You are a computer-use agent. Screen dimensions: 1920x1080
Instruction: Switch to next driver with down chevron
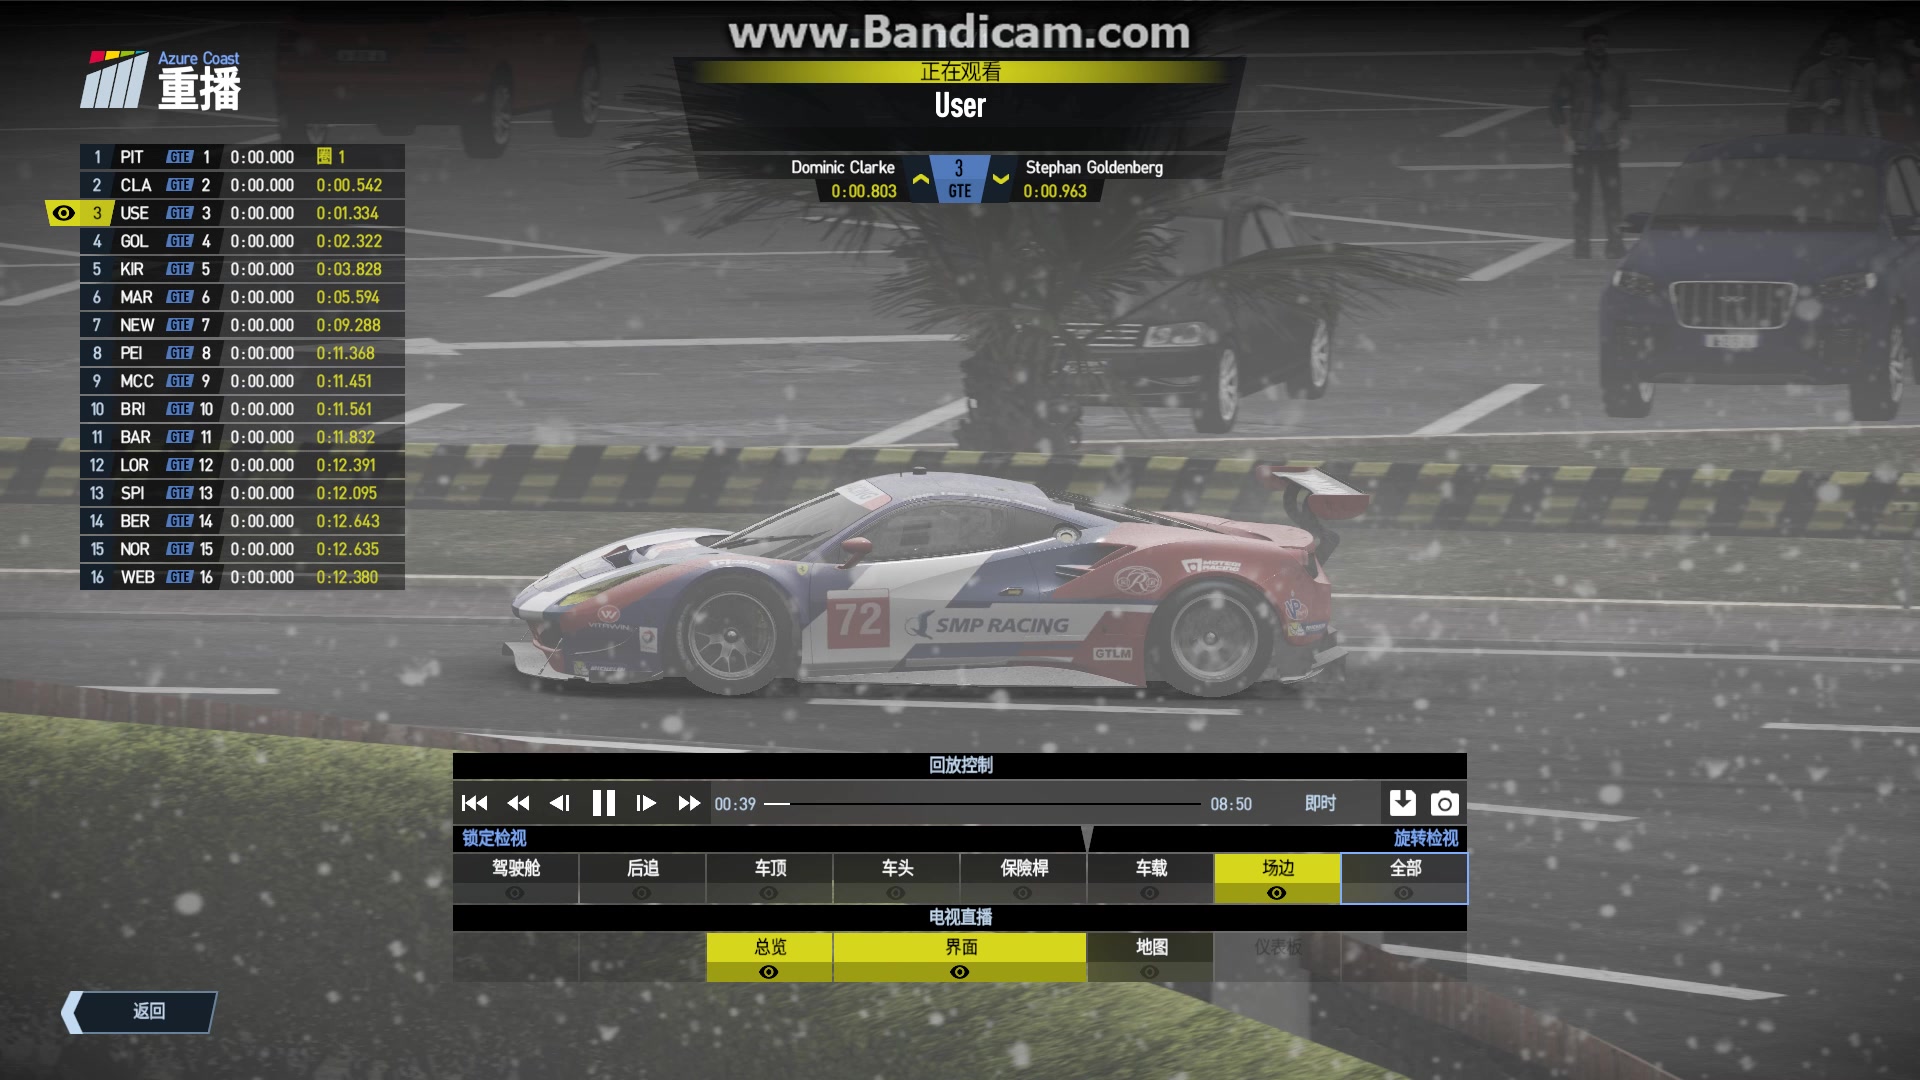coord(1000,180)
